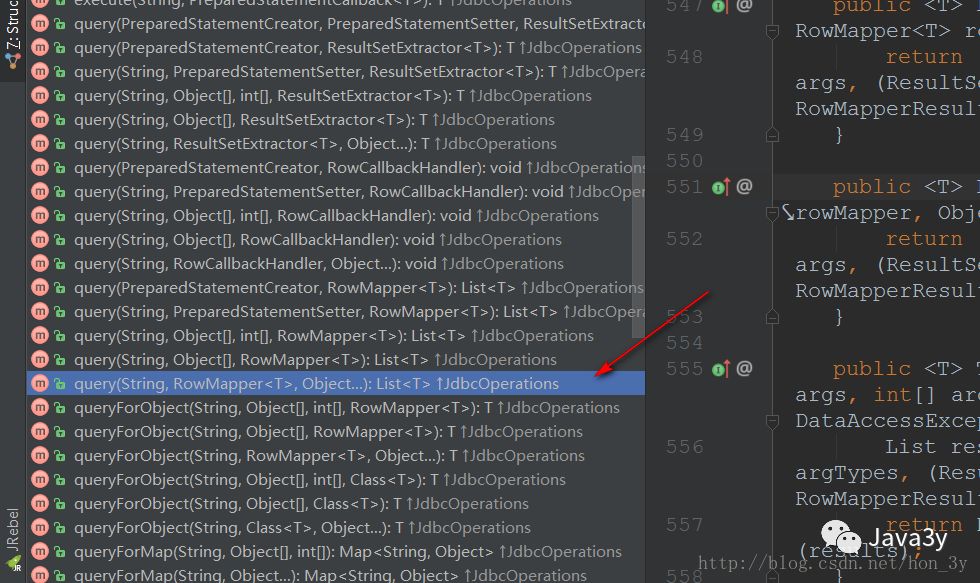Image resolution: width=980 pixels, height=583 pixels.
Task: Select queryForObject(String, Class<T>, Object...) row
Action: (x=336, y=528)
